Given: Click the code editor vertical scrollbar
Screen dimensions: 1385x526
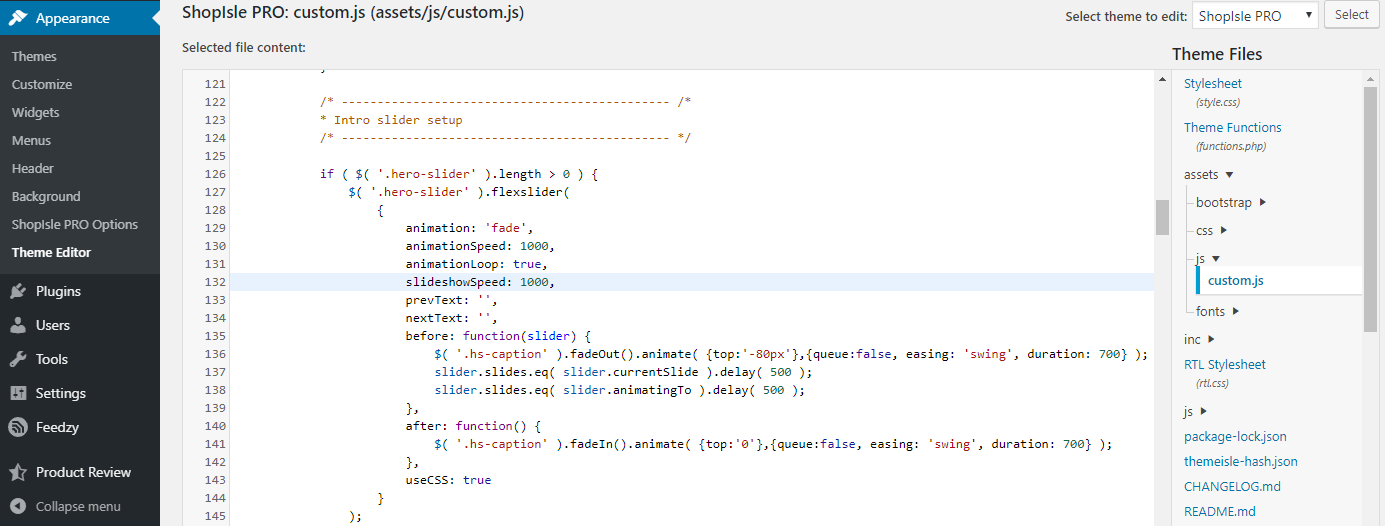Looking at the screenshot, I should tap(1162, 217).
